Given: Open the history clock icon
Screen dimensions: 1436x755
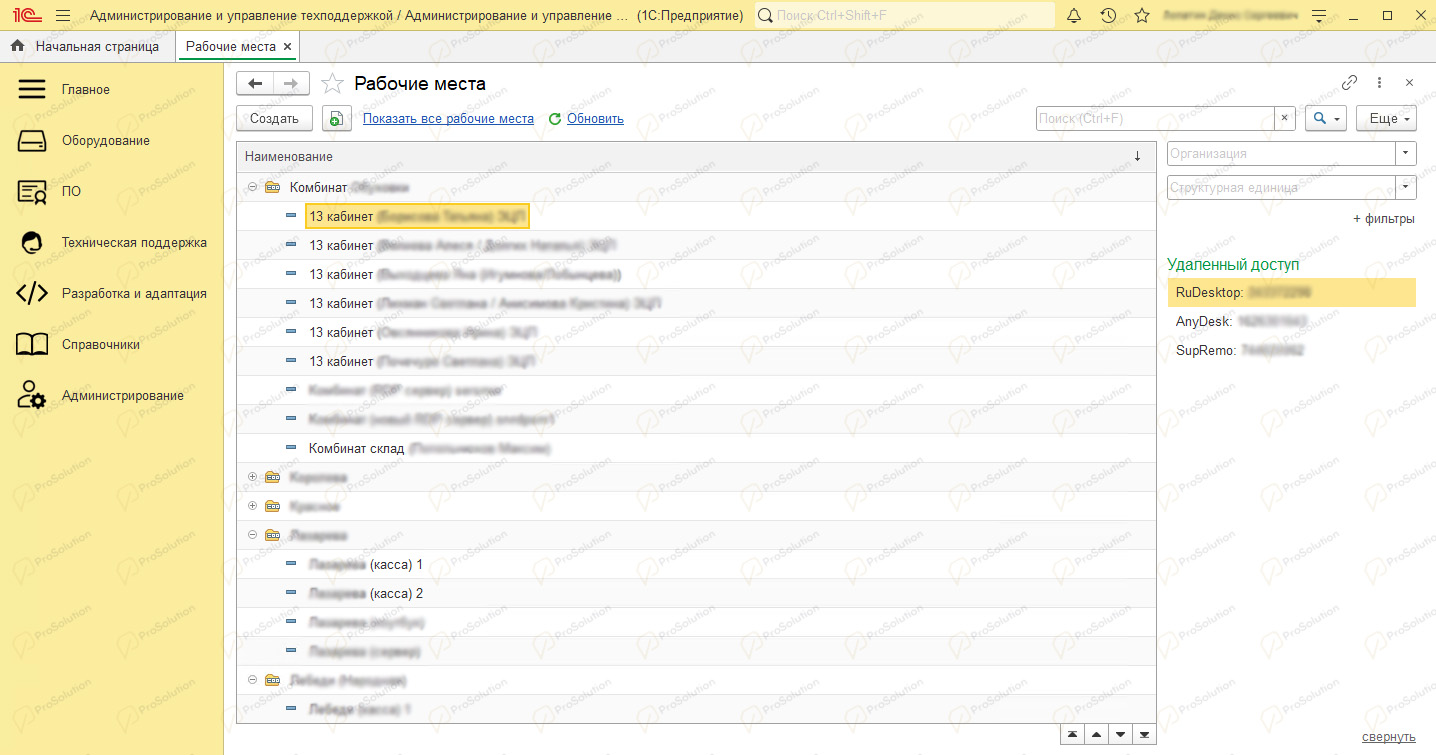Looking at the screenshot, I should click(x=1108, y=16).
